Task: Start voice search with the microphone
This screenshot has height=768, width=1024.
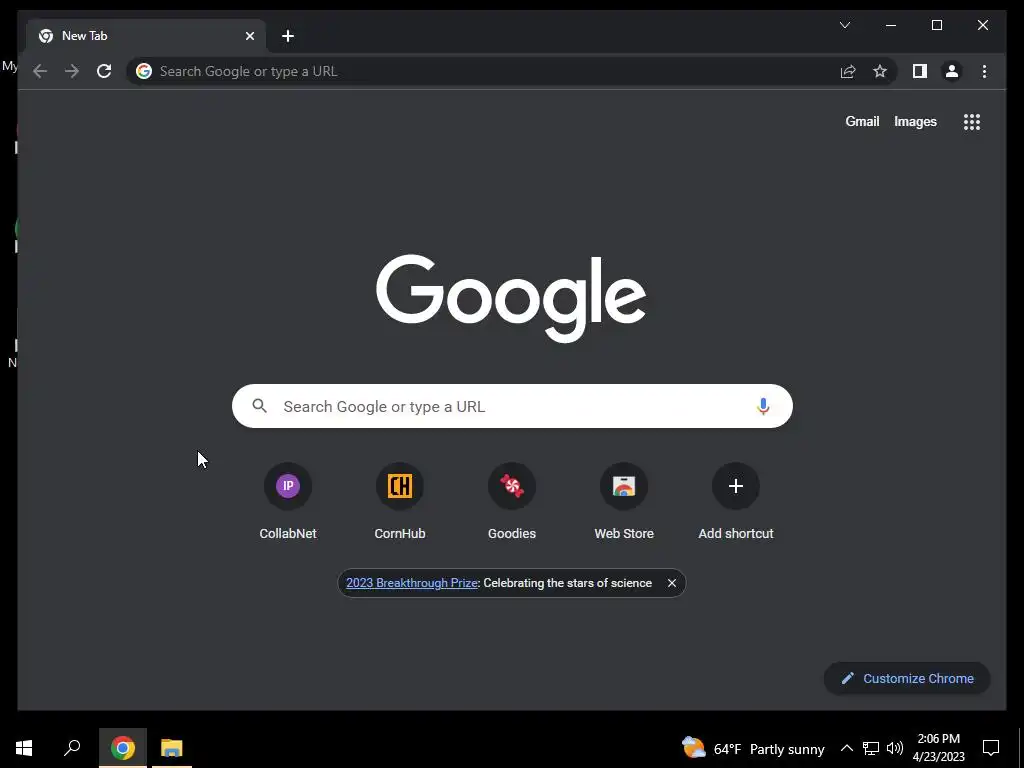Action: 763,406
